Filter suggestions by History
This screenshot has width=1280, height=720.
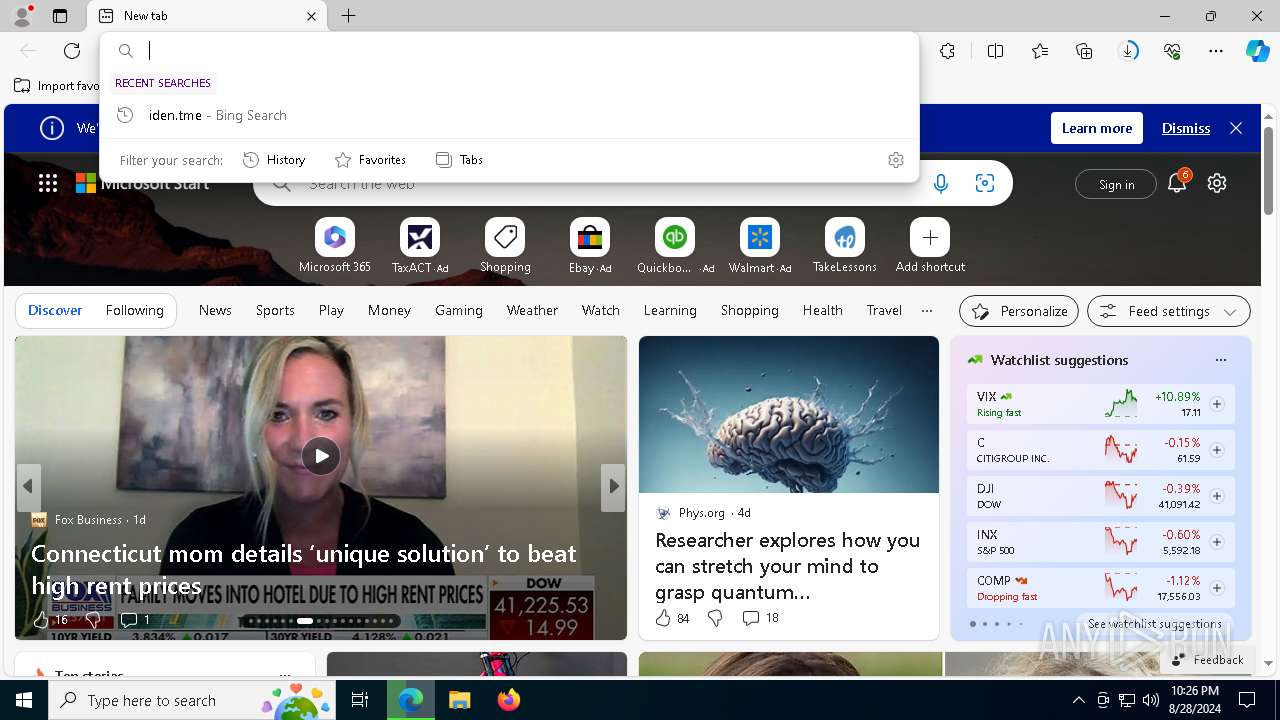tap(274, 160)
